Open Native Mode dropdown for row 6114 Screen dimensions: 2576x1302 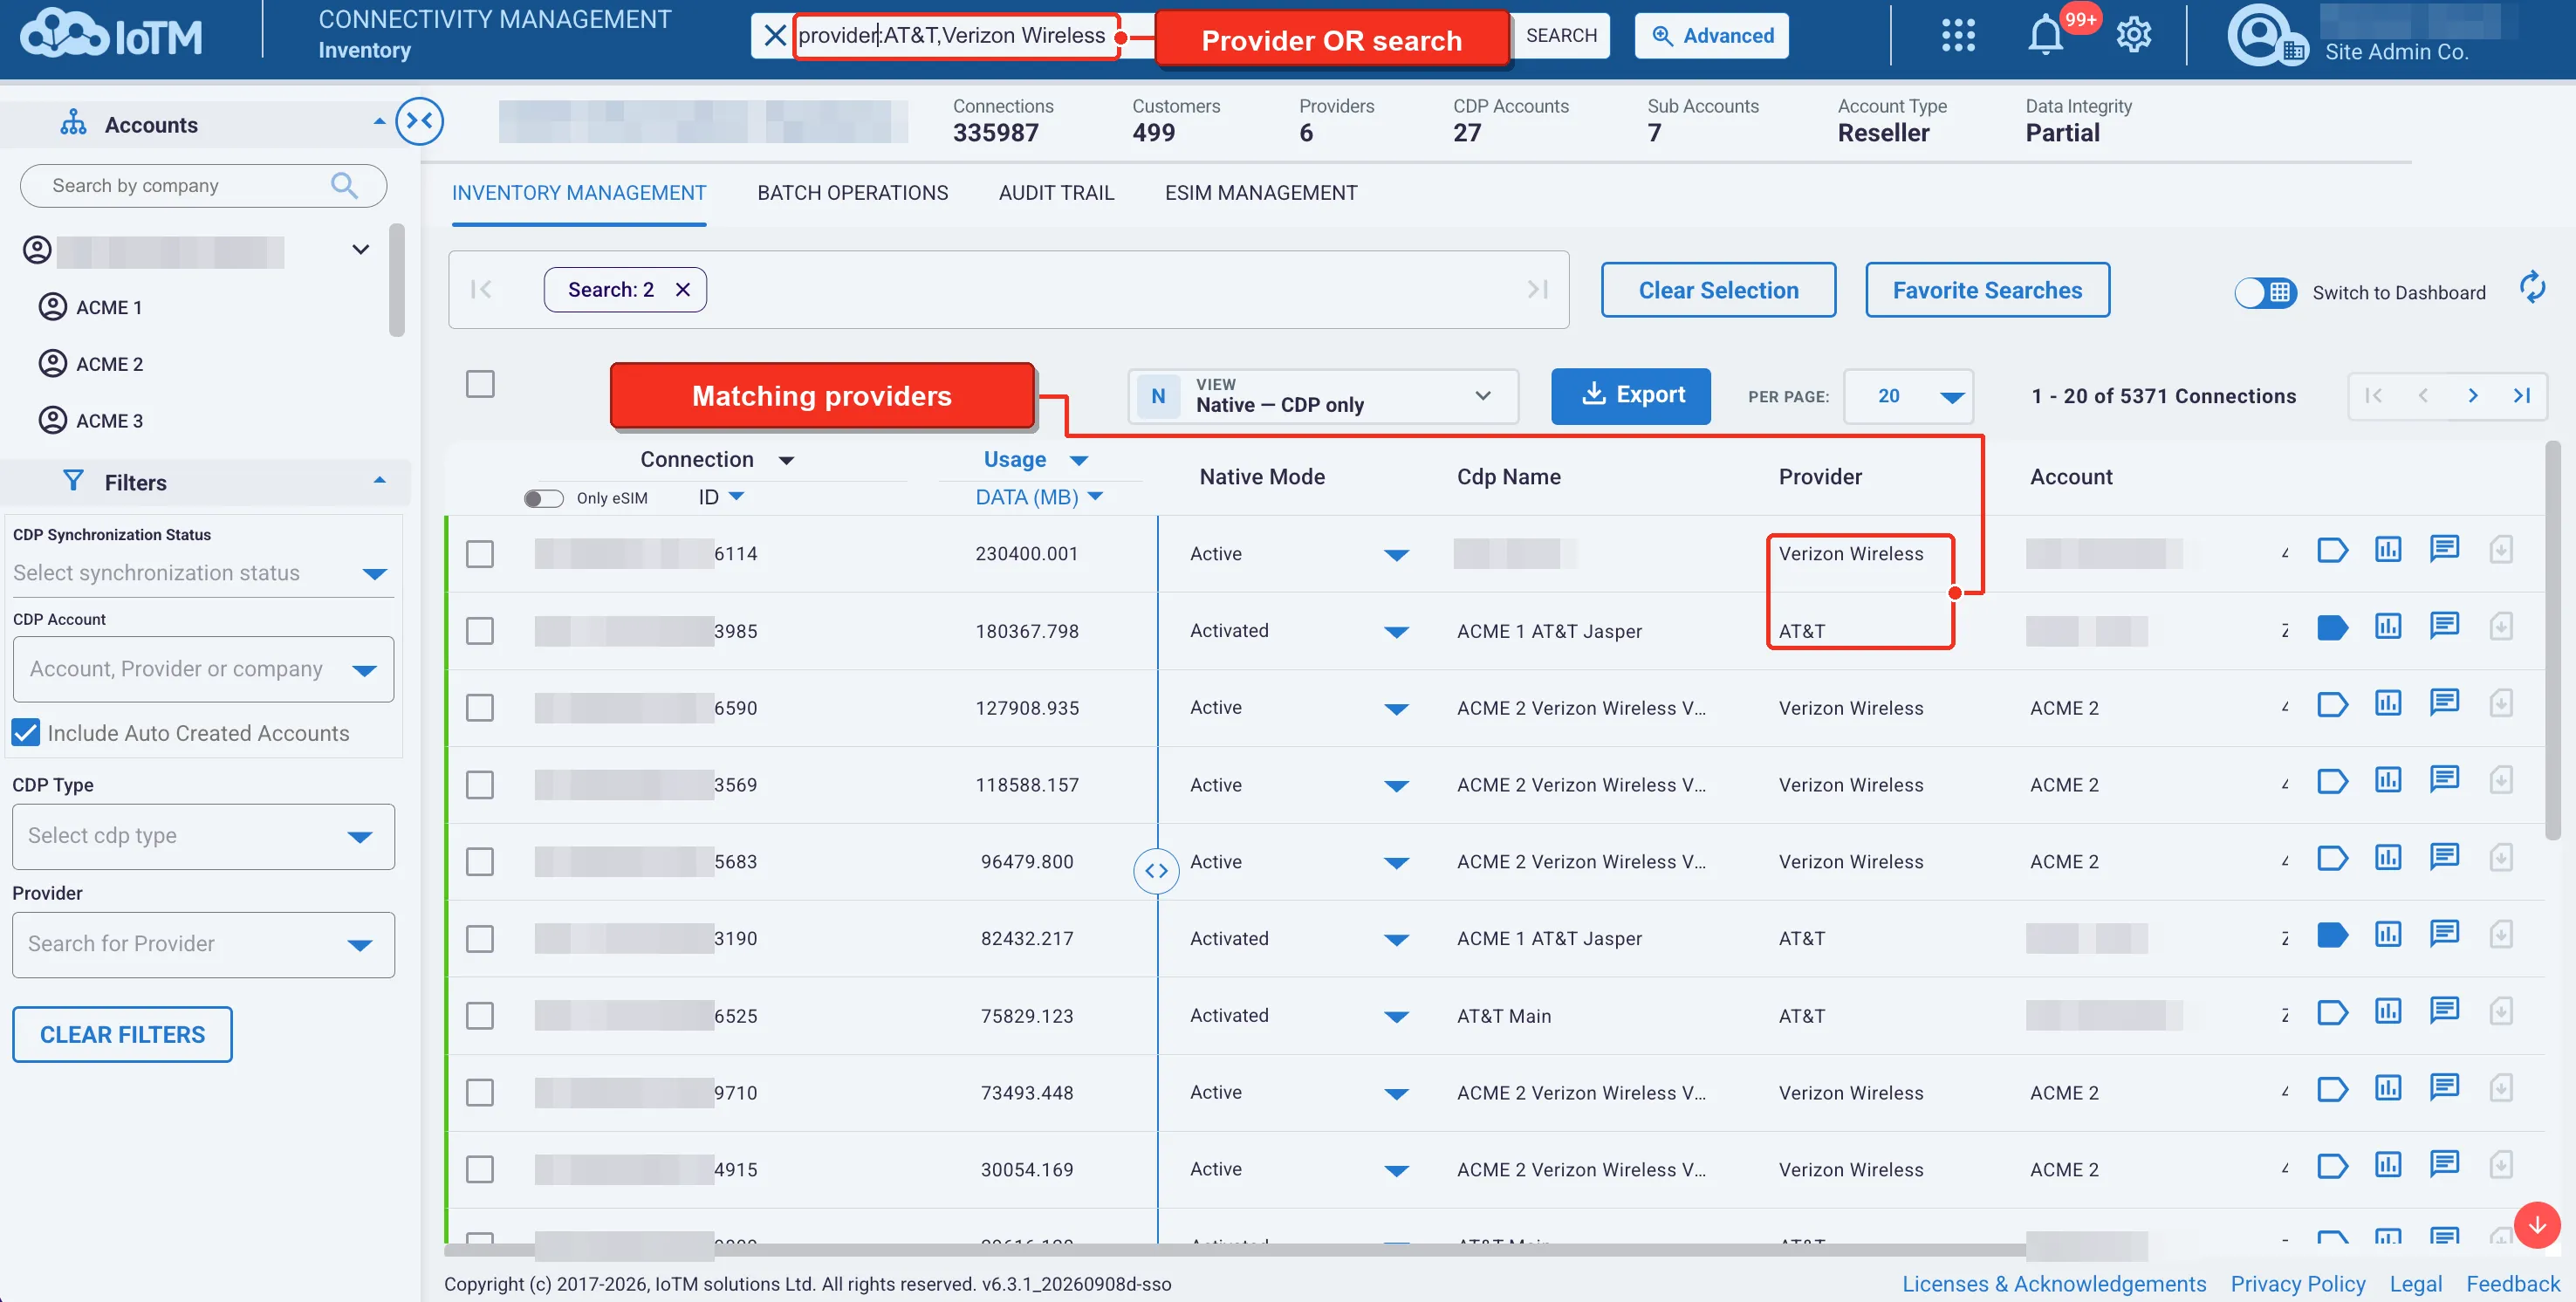pyautogui.click(x=1396, y=555)
